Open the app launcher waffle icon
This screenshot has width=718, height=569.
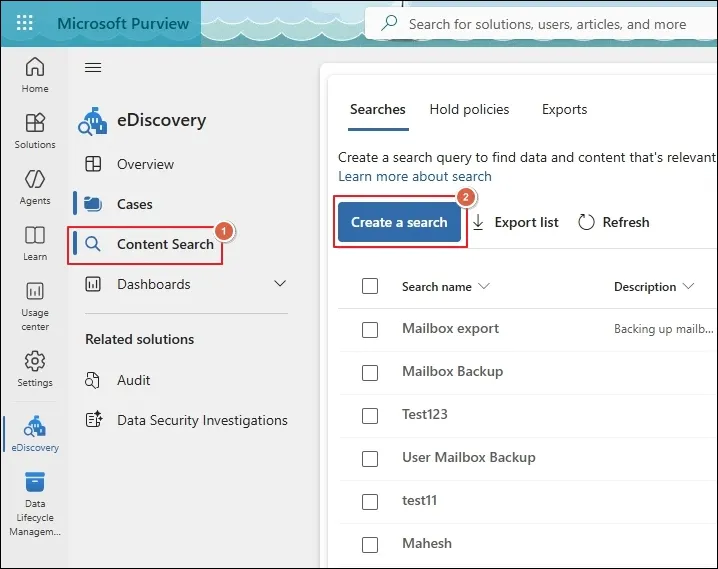[x=24, y=23]
